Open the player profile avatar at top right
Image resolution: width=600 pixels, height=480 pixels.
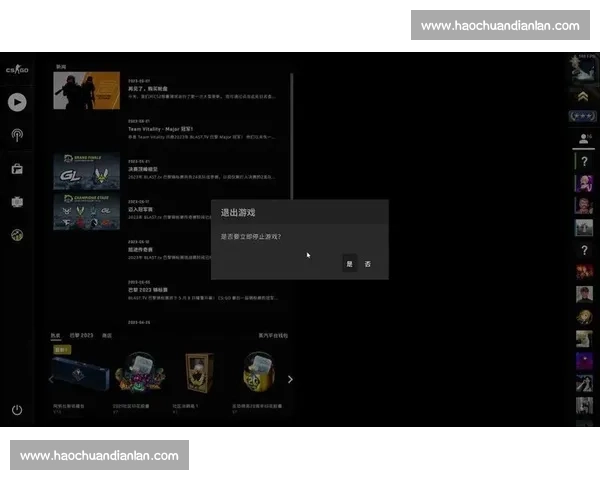tap(582, 69)
